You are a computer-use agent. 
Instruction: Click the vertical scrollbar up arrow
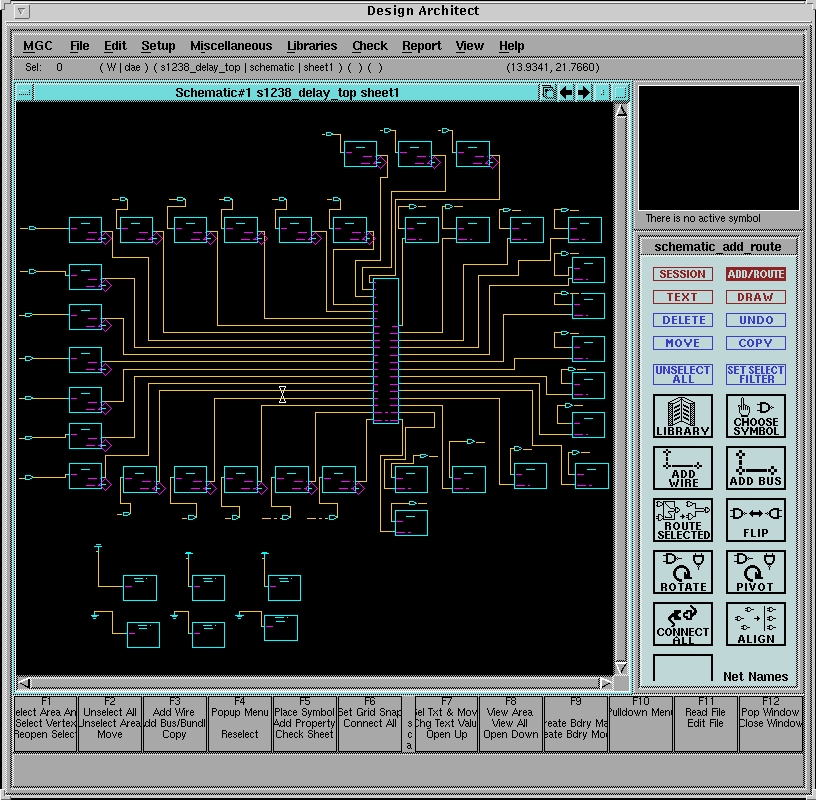coord(621,111)
